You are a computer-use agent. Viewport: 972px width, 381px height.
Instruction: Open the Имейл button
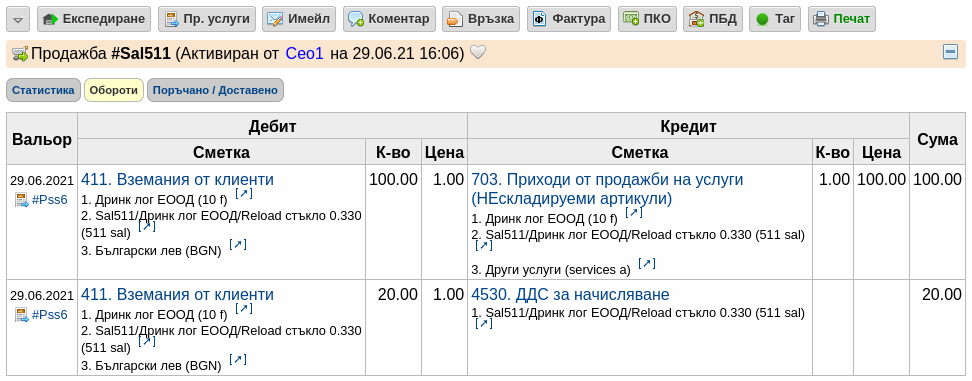[x=299, y=19]
